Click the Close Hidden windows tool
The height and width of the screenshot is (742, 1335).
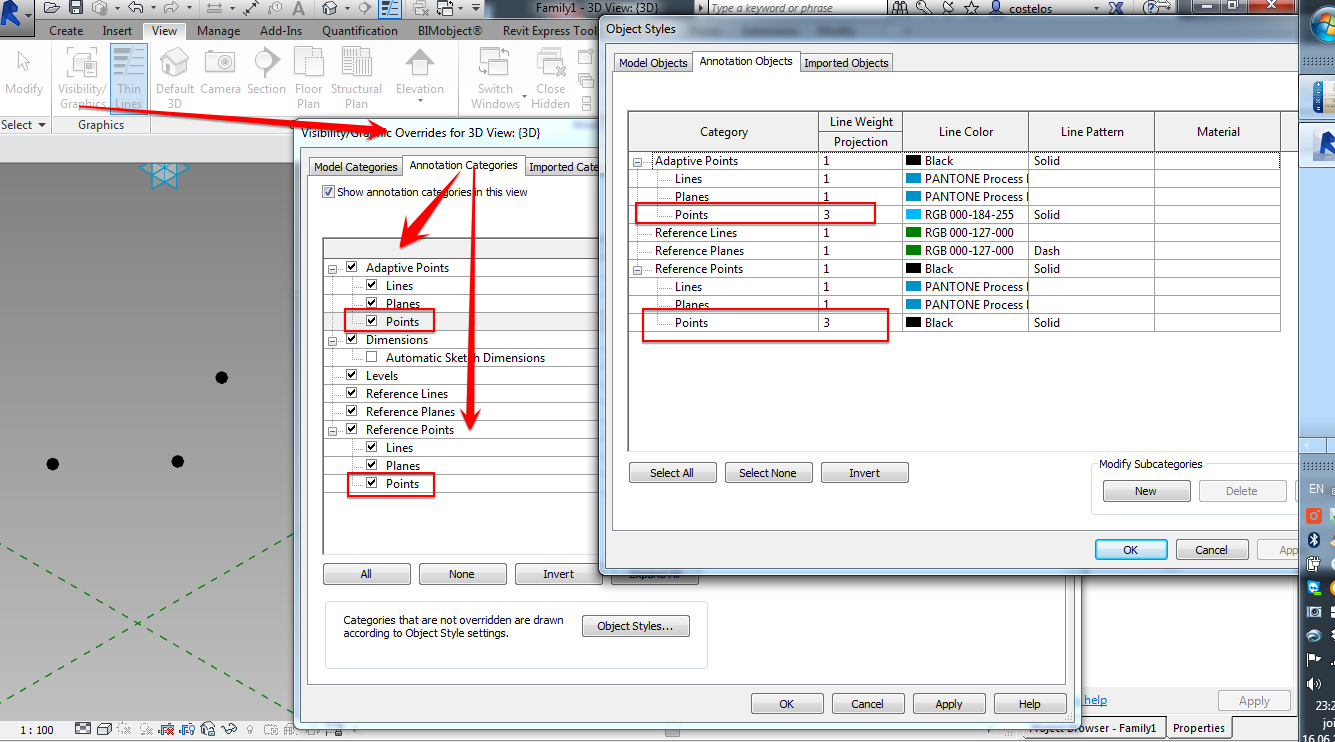pos(550,70)
